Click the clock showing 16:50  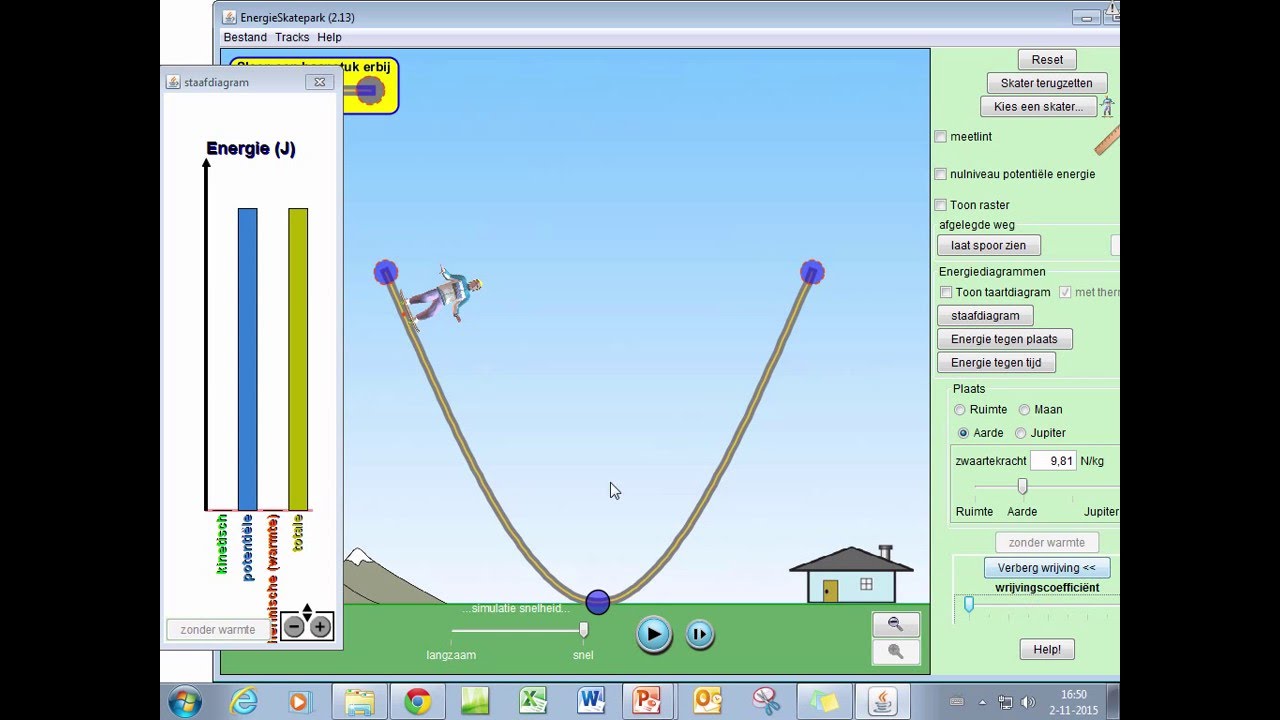pos(1074,694)
